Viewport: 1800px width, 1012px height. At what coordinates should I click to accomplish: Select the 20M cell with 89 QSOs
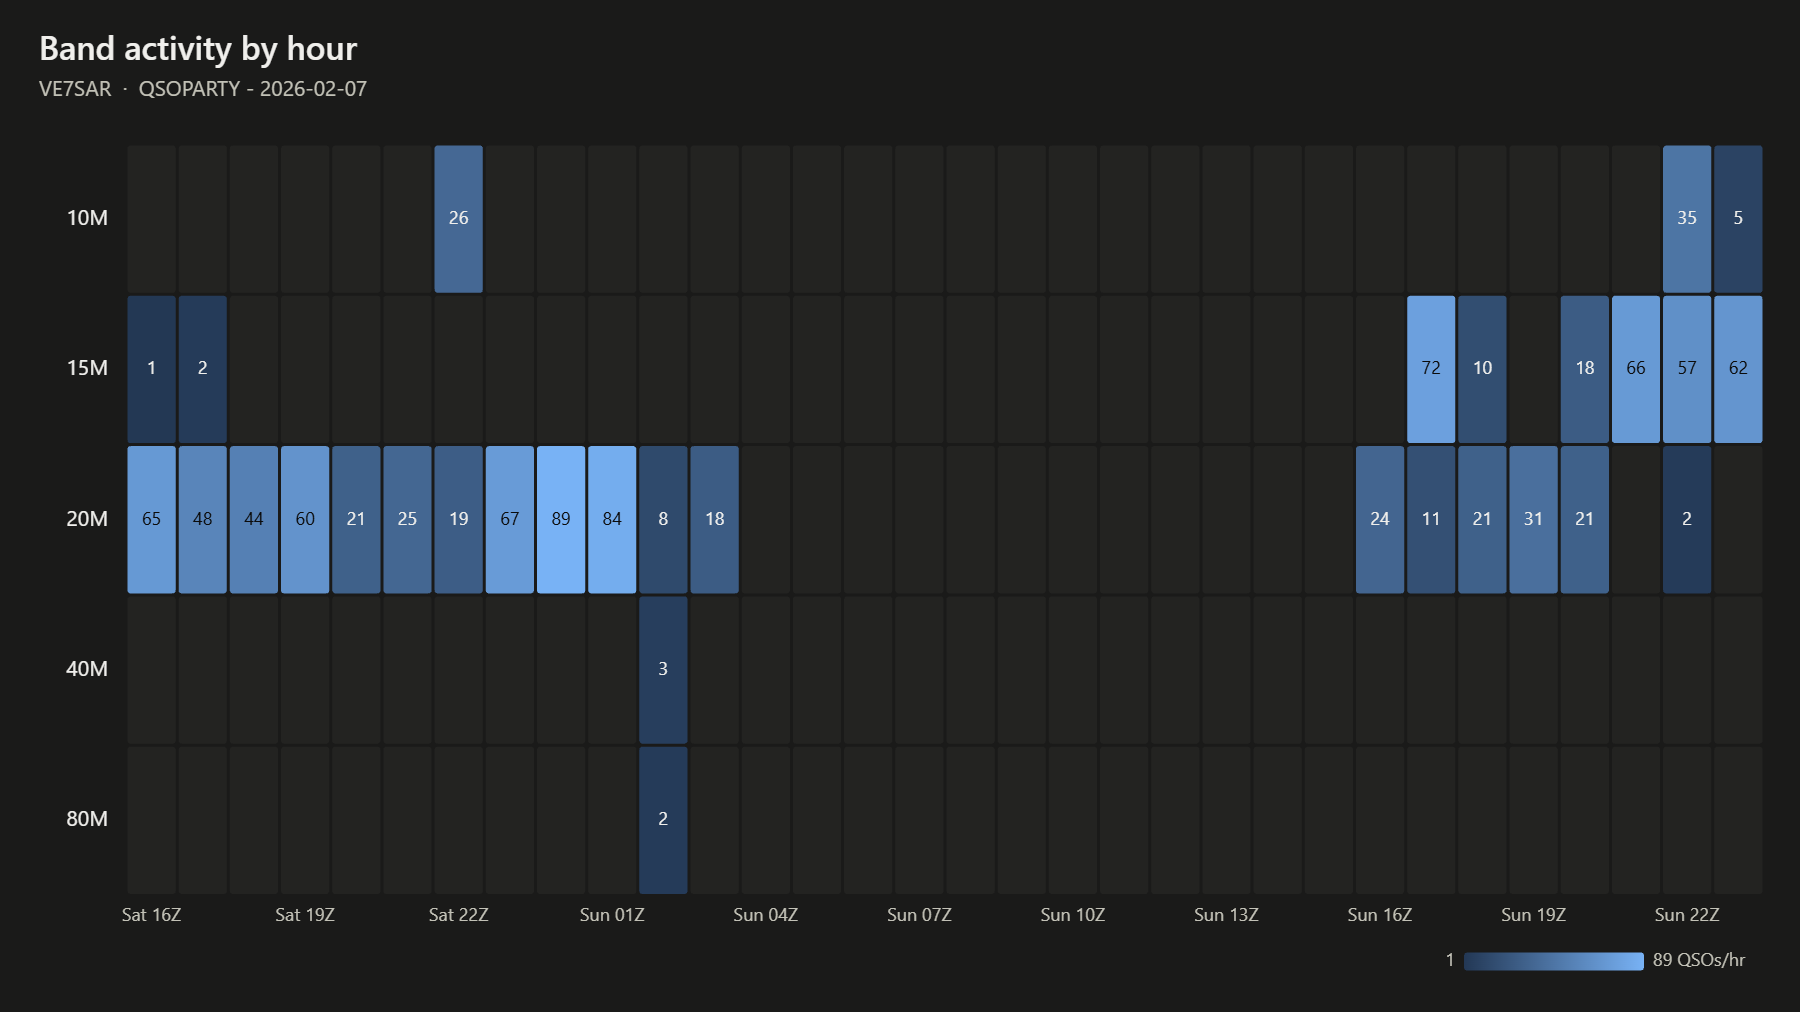561,520
